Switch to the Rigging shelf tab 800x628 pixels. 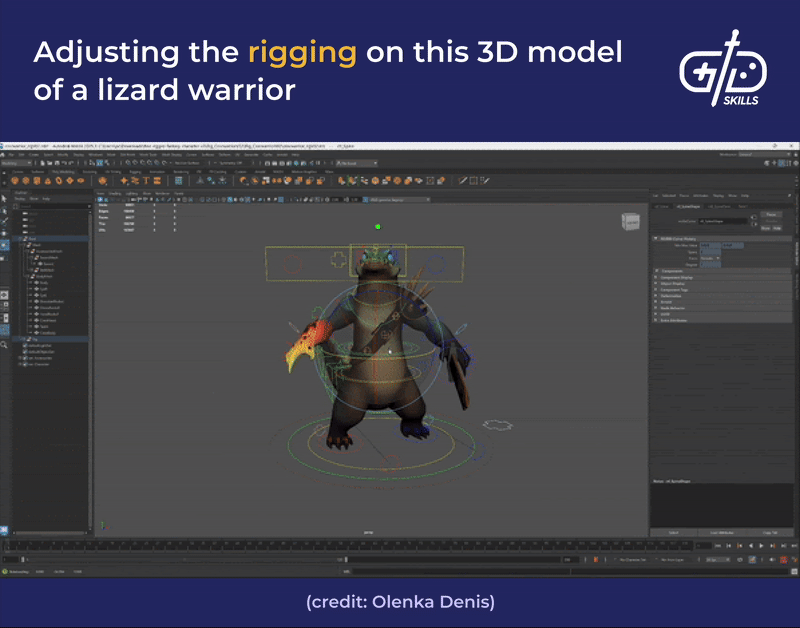[135, 172]
